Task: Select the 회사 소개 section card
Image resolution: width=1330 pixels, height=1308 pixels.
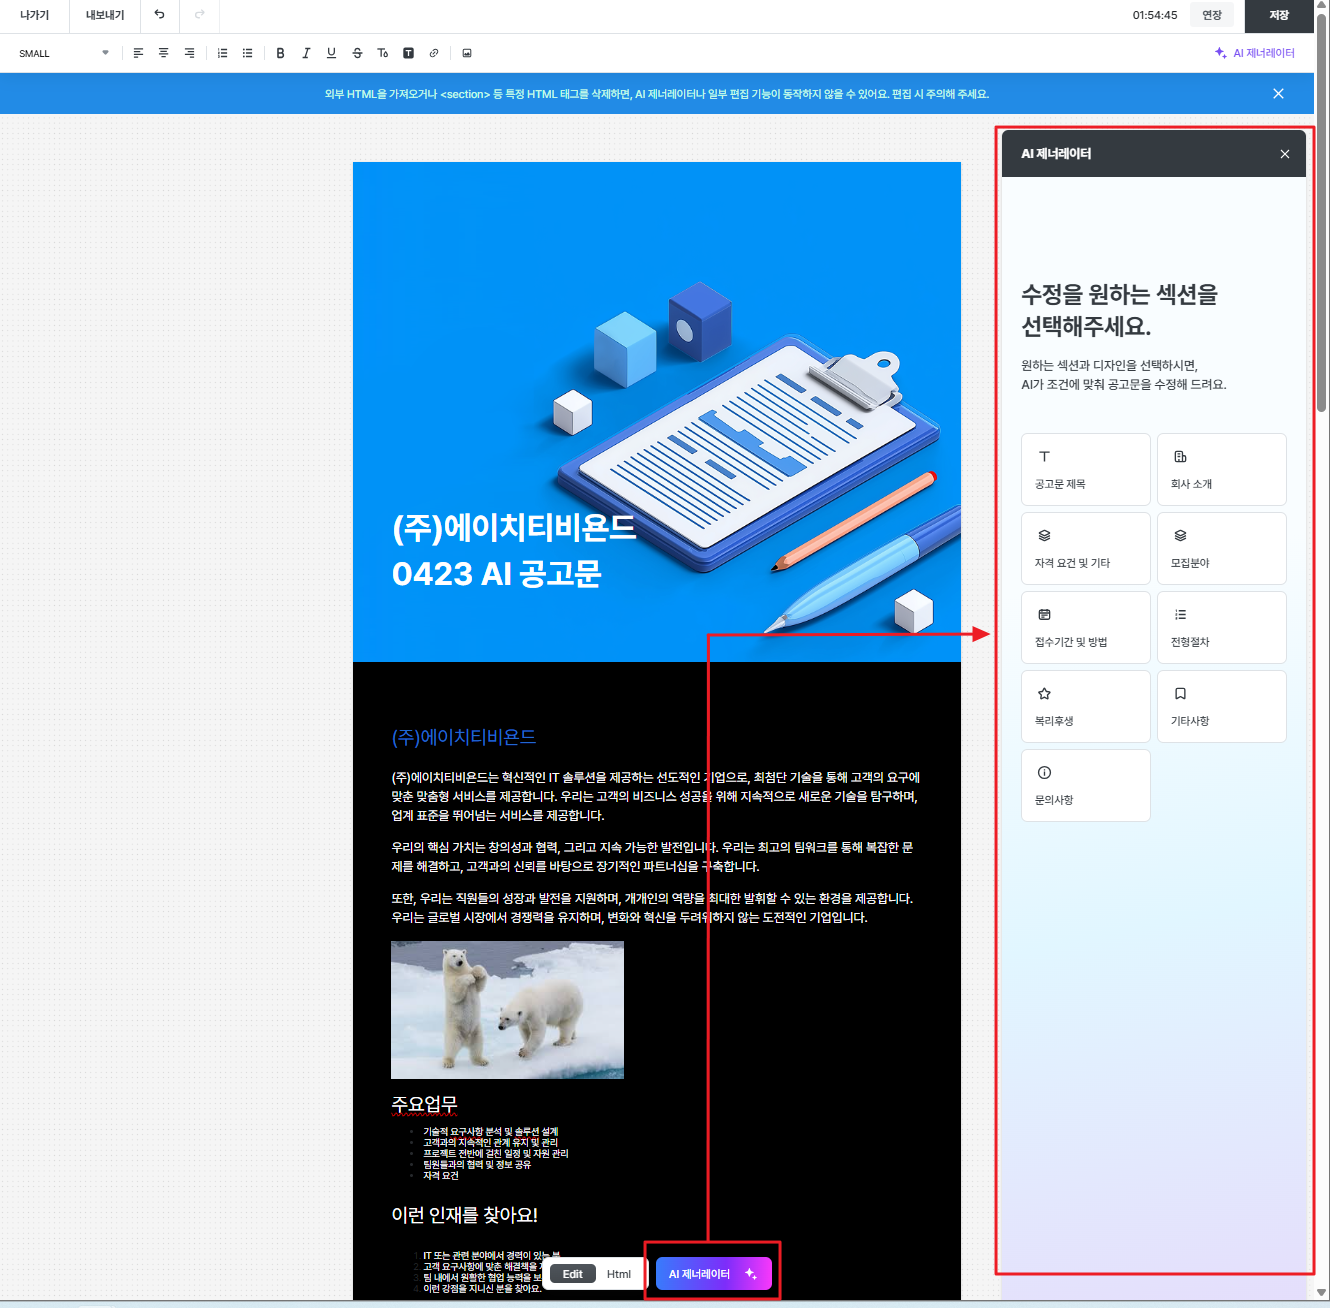Action: 1221,469
